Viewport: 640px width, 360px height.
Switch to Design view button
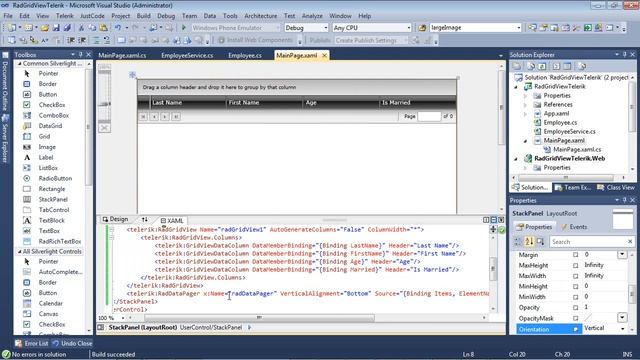coord(116,220)
